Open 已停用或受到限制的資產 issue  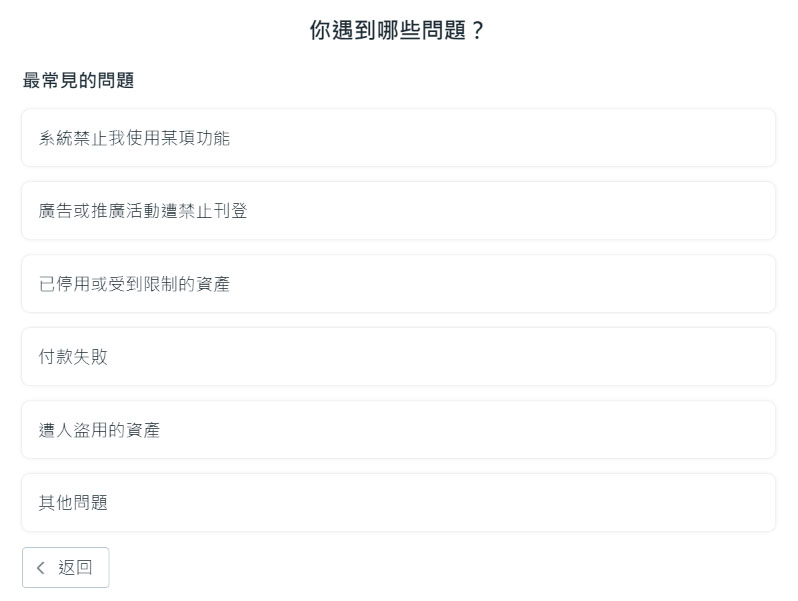[398, 283]
